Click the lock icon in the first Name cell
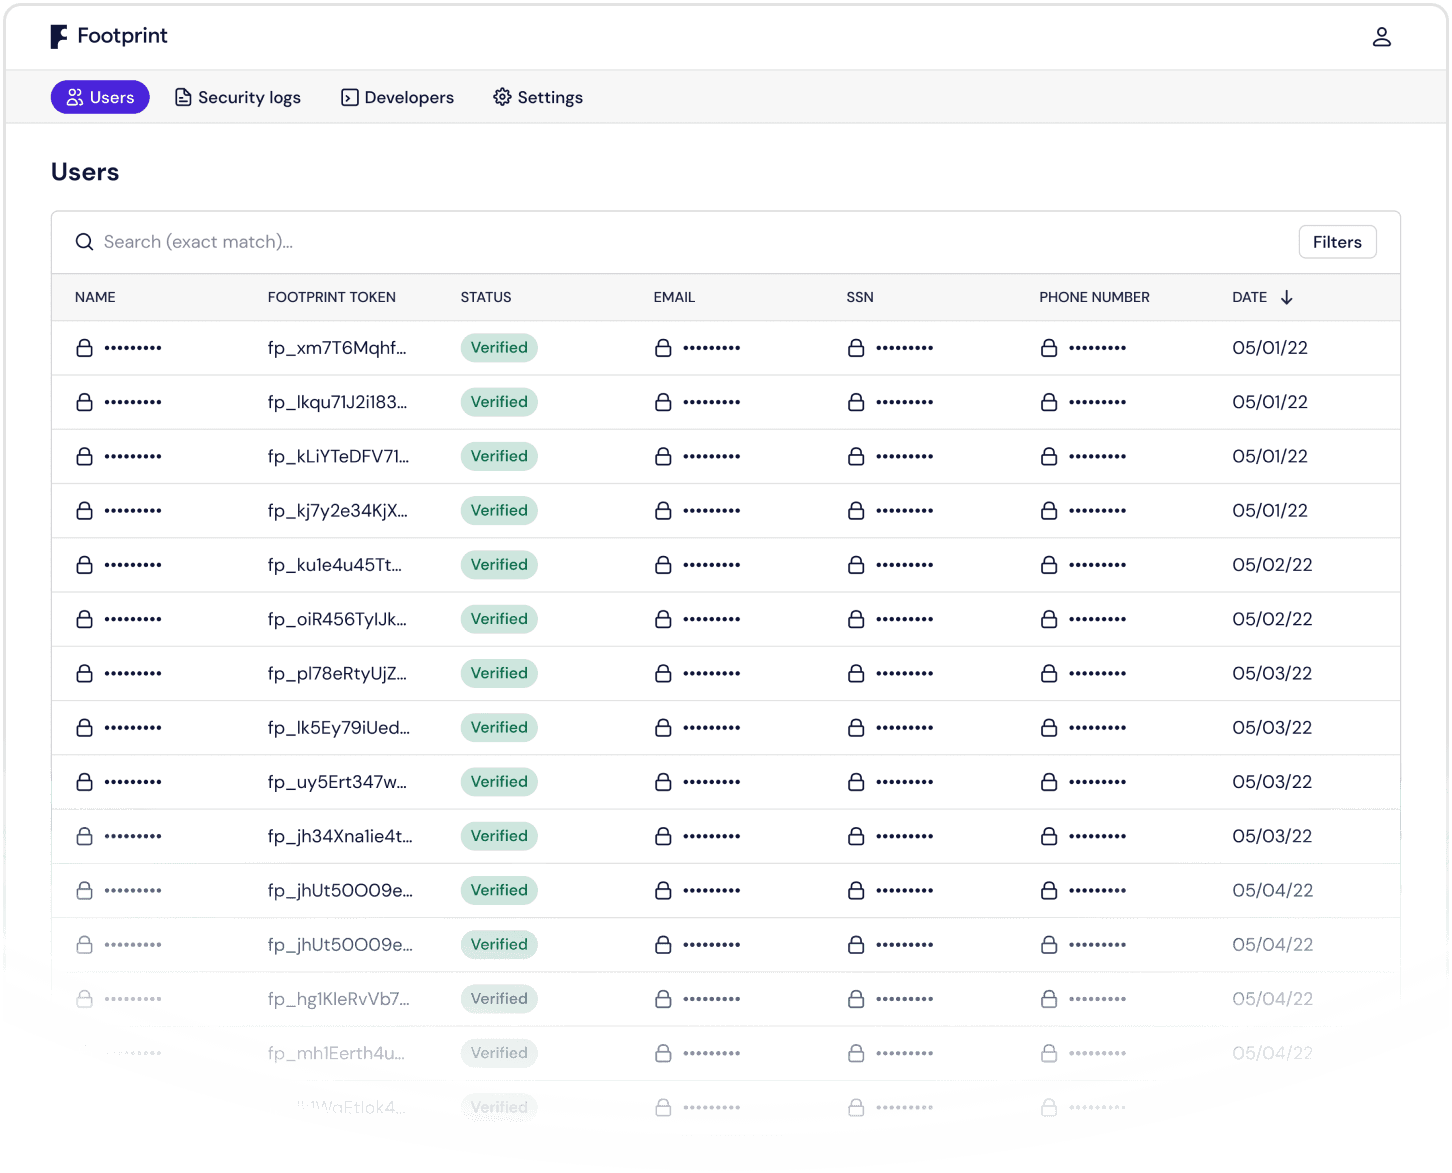1452x1173 pixels. click(x=84, y=347)
